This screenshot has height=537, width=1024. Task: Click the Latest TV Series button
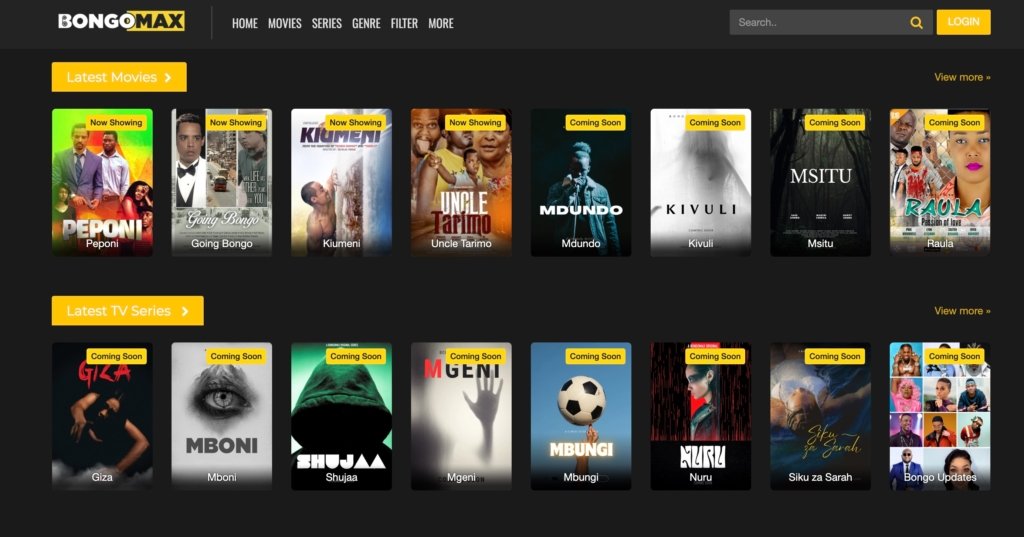(x=127, y=311)
